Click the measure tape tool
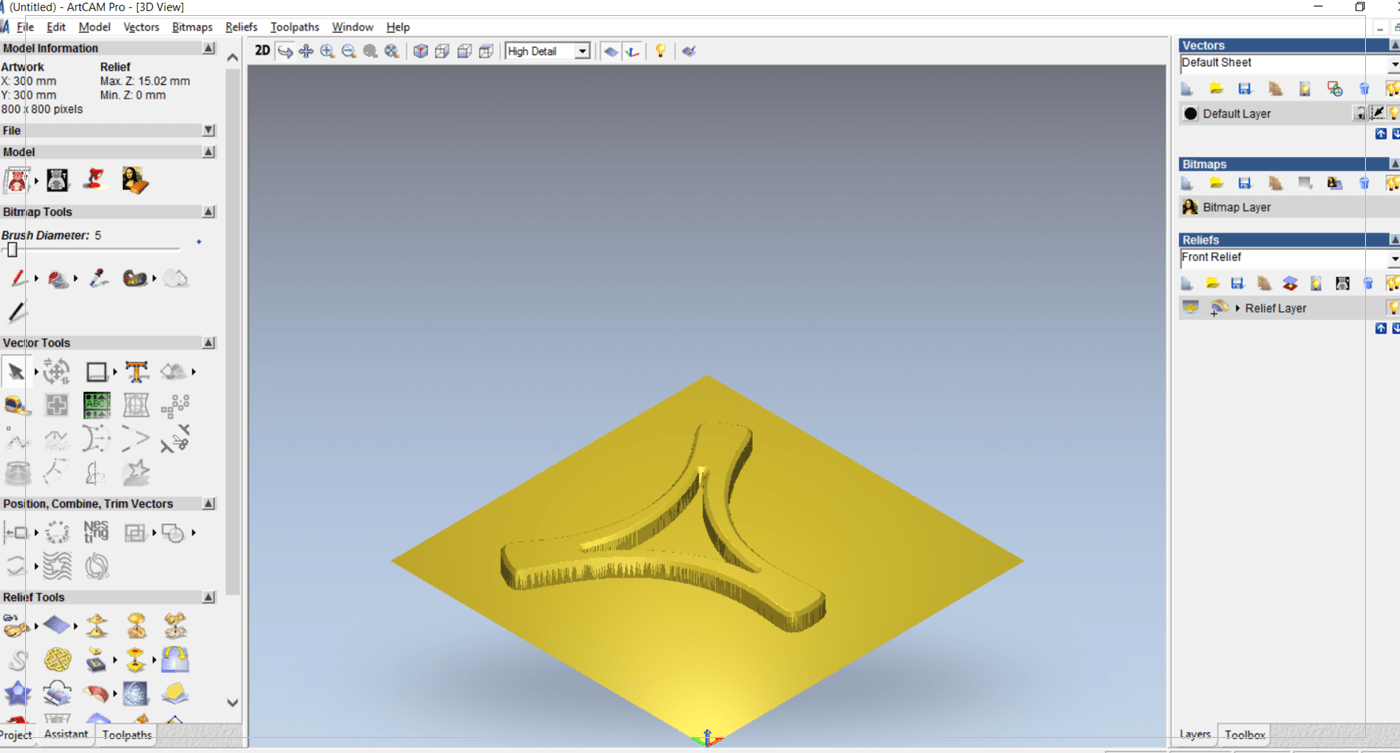The image size is (1400, 753). click(17, 405)
